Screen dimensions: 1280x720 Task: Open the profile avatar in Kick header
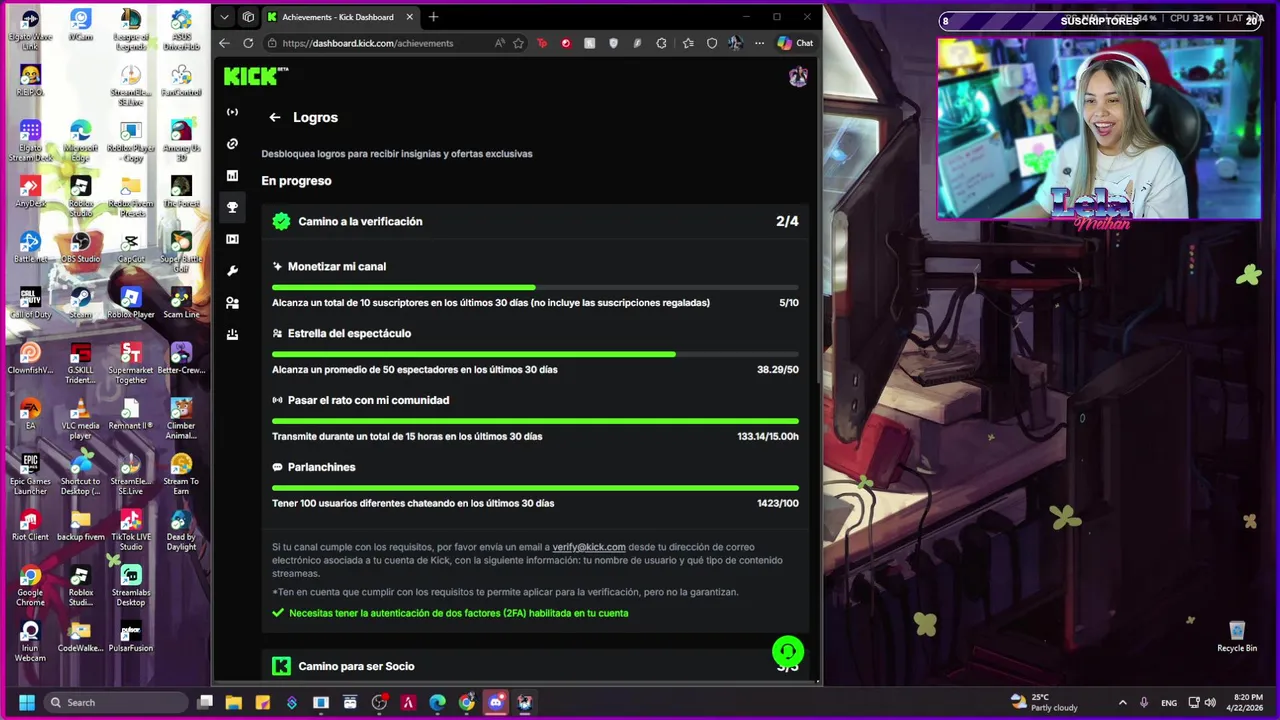click(798, 77)
